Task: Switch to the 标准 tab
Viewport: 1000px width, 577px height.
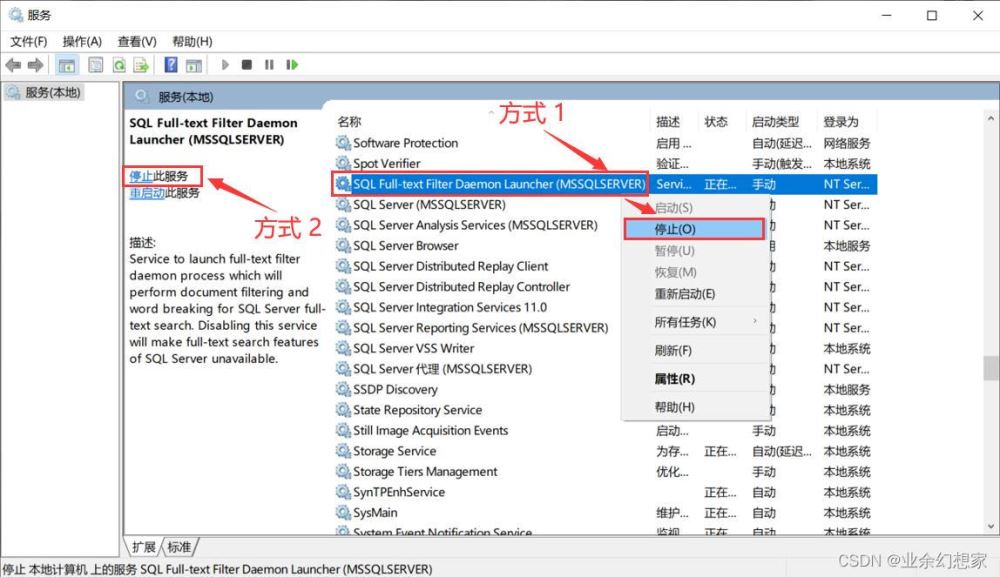Action: [x=179, y=547]
